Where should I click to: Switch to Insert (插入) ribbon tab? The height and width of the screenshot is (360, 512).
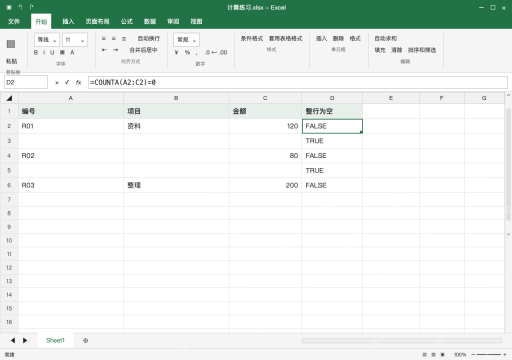pos(68,21)
